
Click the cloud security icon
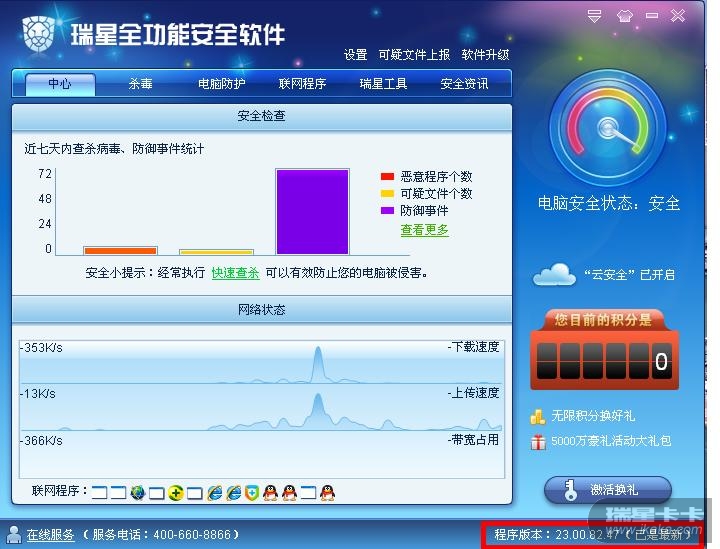tap(554, 274)
